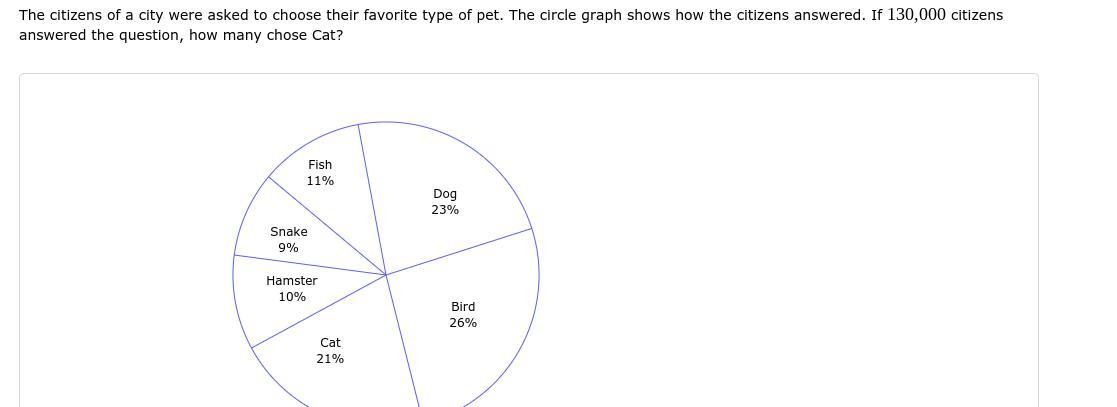Select the 11% value under Fish

click(320, 181)
